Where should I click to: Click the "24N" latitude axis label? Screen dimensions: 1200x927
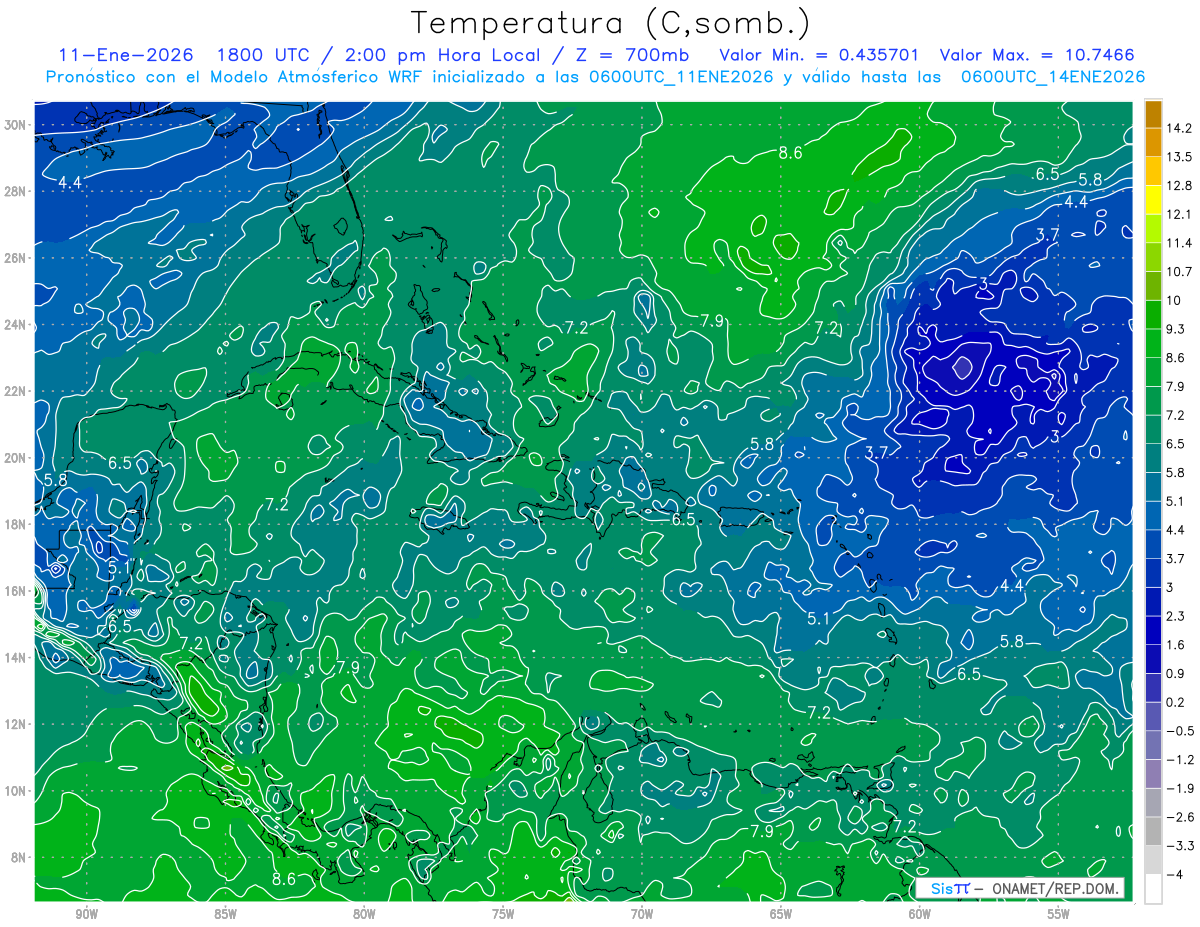(17, 325)
